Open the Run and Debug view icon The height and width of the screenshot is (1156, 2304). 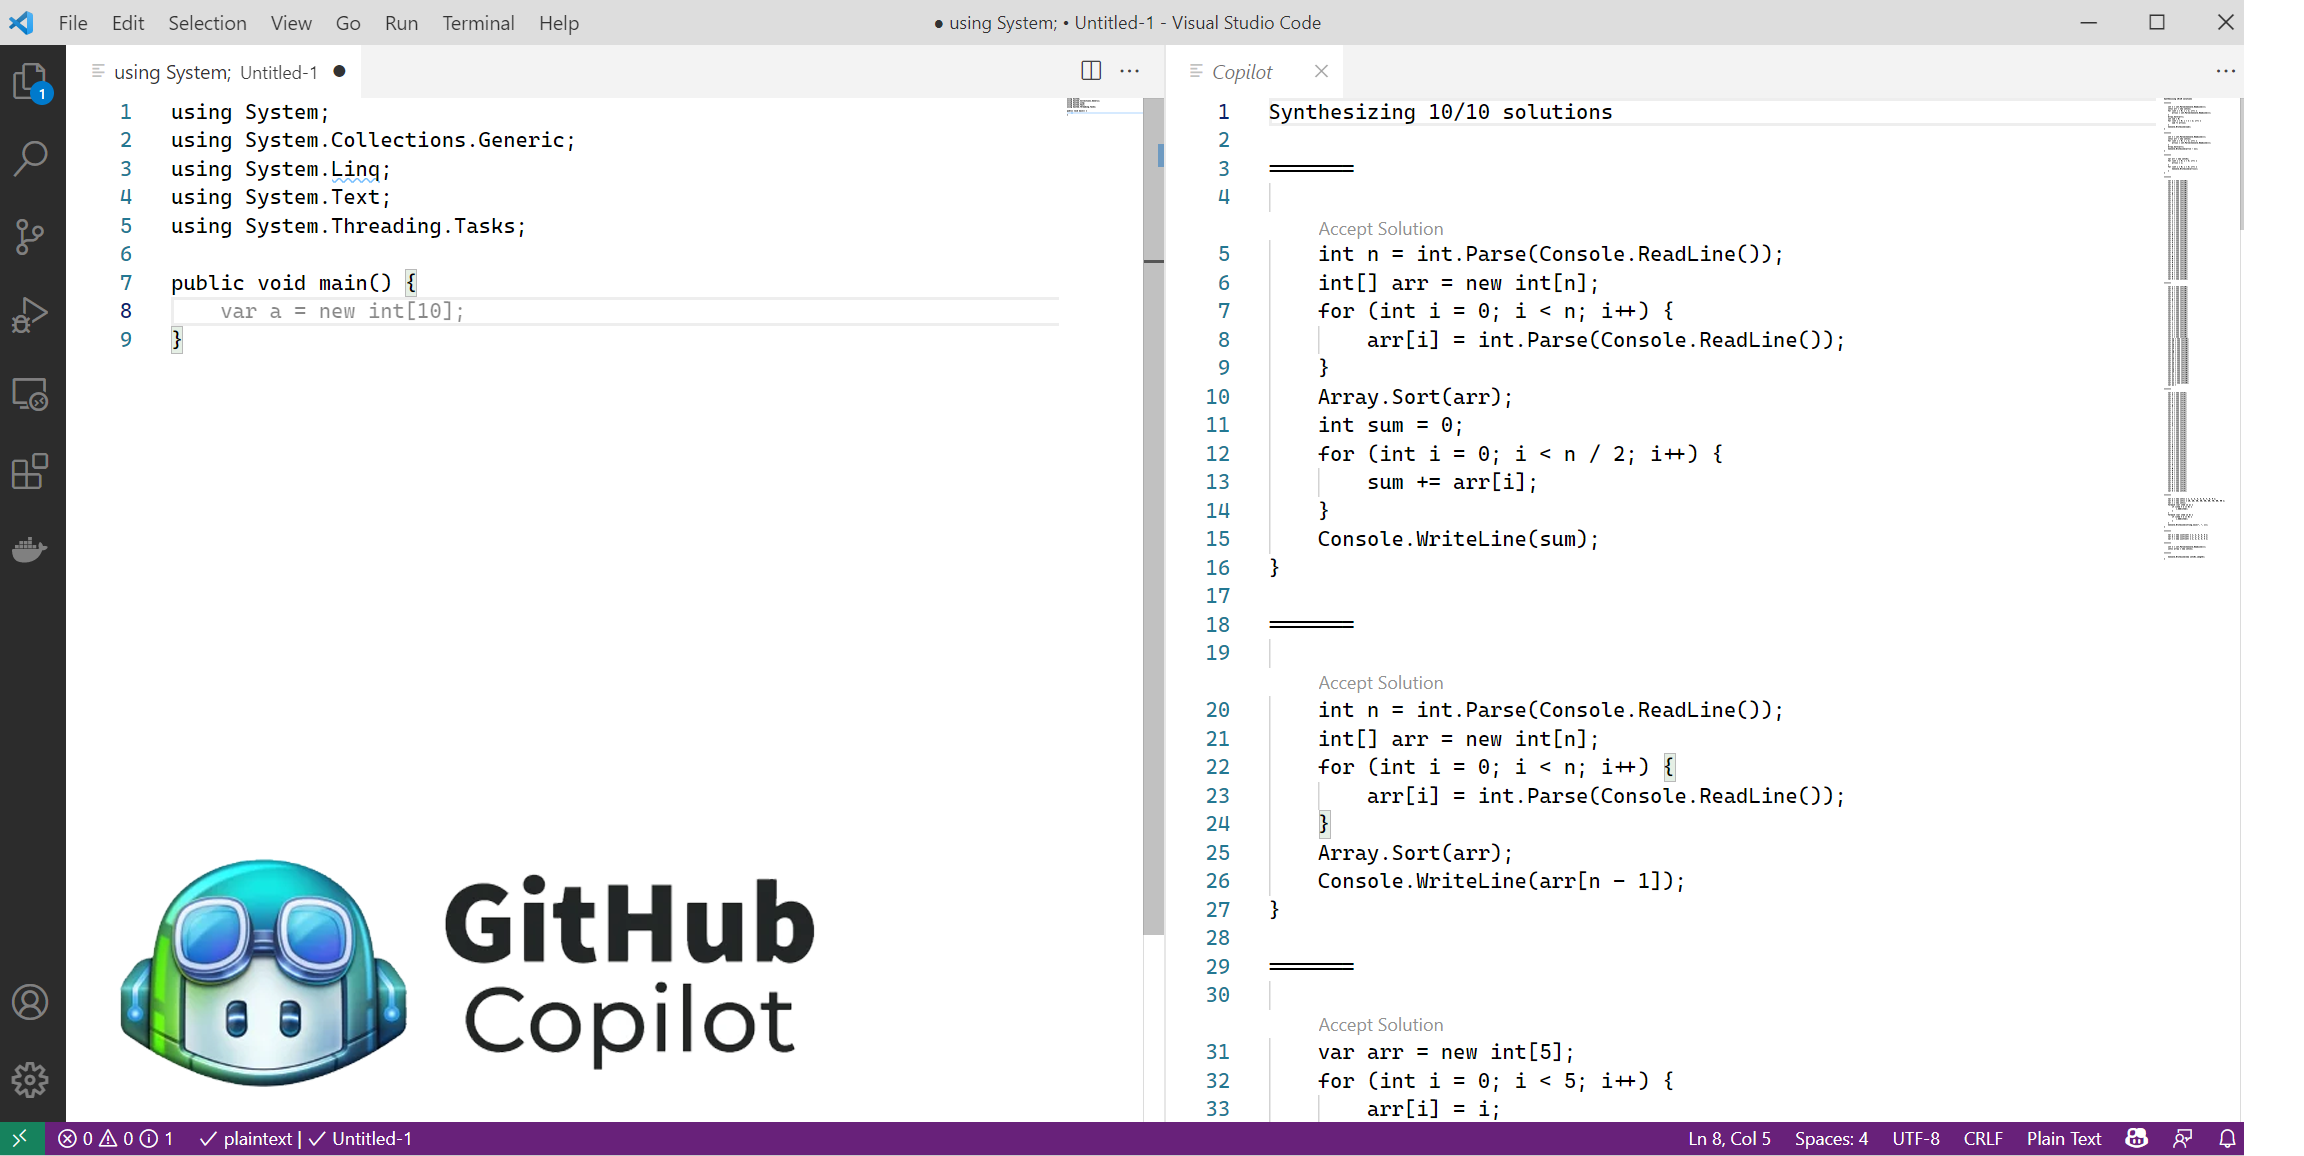coord(31,315)
